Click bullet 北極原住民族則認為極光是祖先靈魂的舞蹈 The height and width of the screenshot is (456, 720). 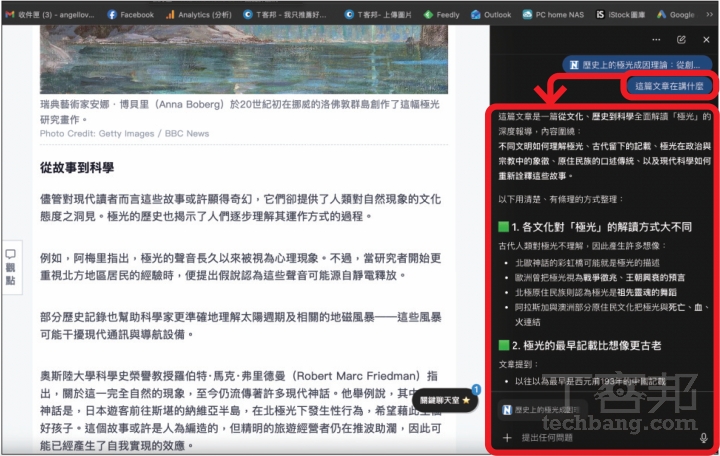click(x=596, y=293)
